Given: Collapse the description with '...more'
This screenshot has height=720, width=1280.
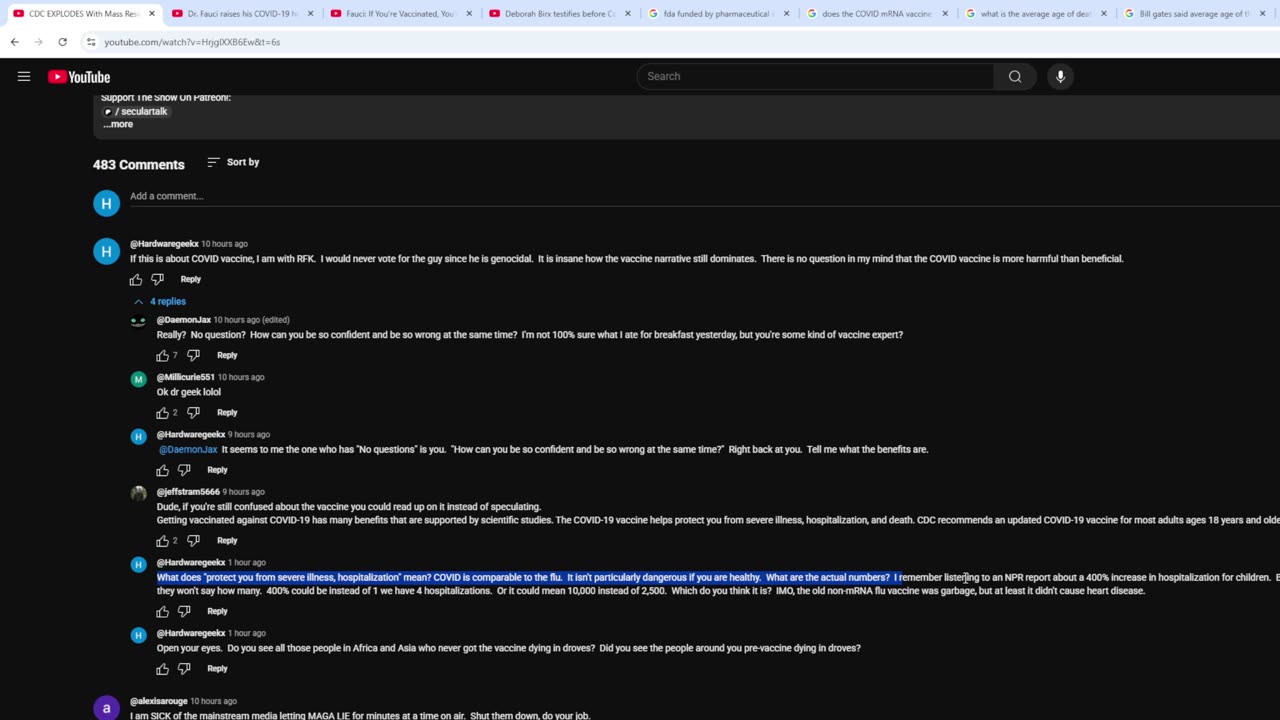Looking at the screenshot, I should pos(118,124).
